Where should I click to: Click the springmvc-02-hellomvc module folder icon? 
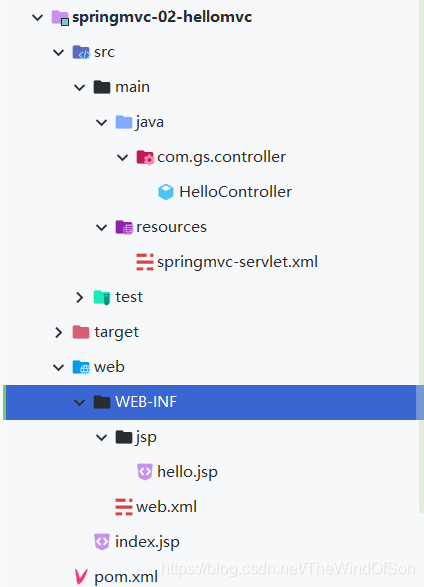tap(60, 18)
